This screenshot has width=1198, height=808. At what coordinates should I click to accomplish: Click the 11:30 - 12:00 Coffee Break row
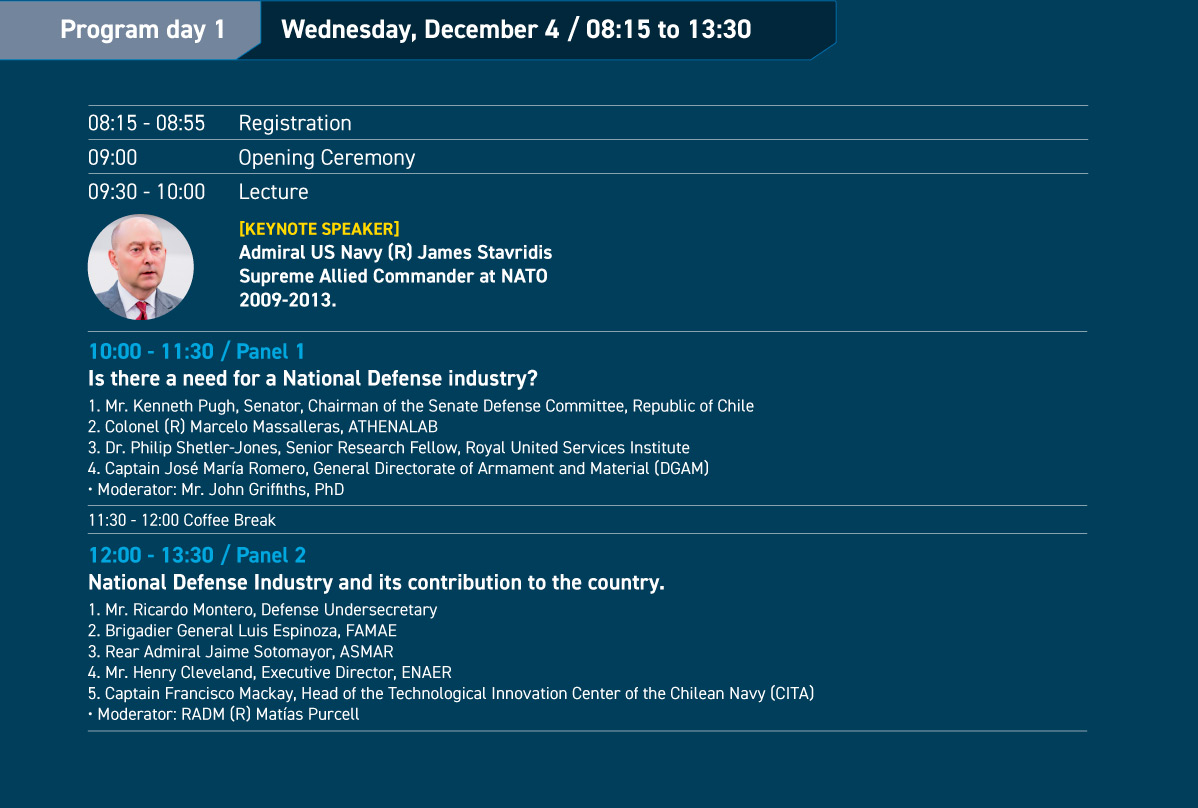[587, 520]
